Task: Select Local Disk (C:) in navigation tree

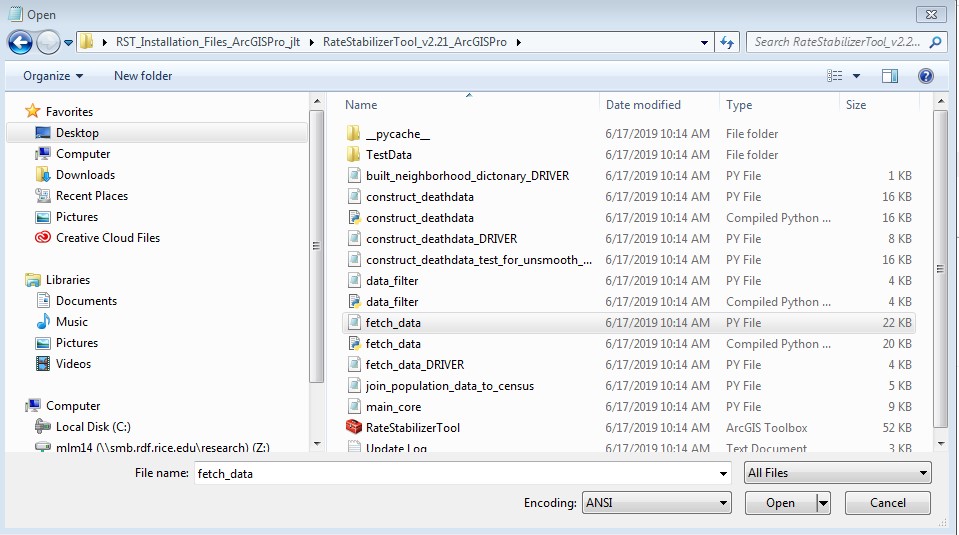Action: pyautogui.click(x=93, y=427)
